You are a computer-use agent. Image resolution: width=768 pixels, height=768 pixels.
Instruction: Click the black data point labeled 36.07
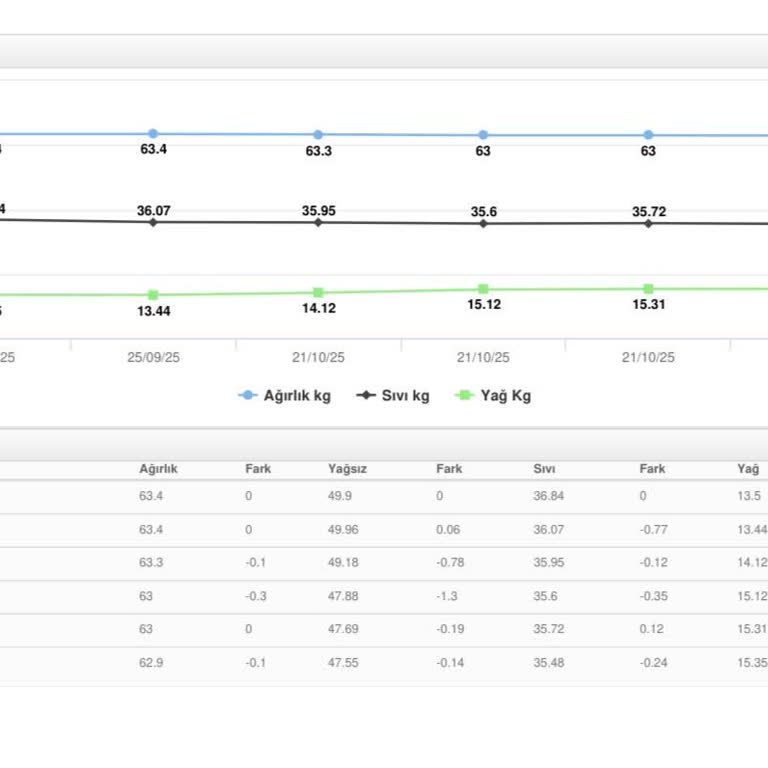[153, 222]
